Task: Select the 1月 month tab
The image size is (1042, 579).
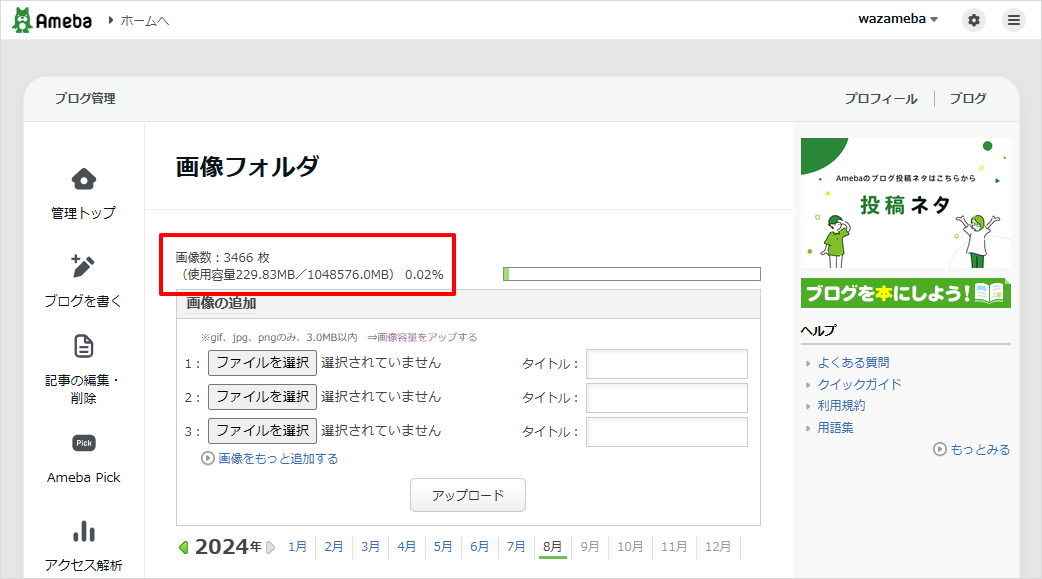Action: point(297,546)
